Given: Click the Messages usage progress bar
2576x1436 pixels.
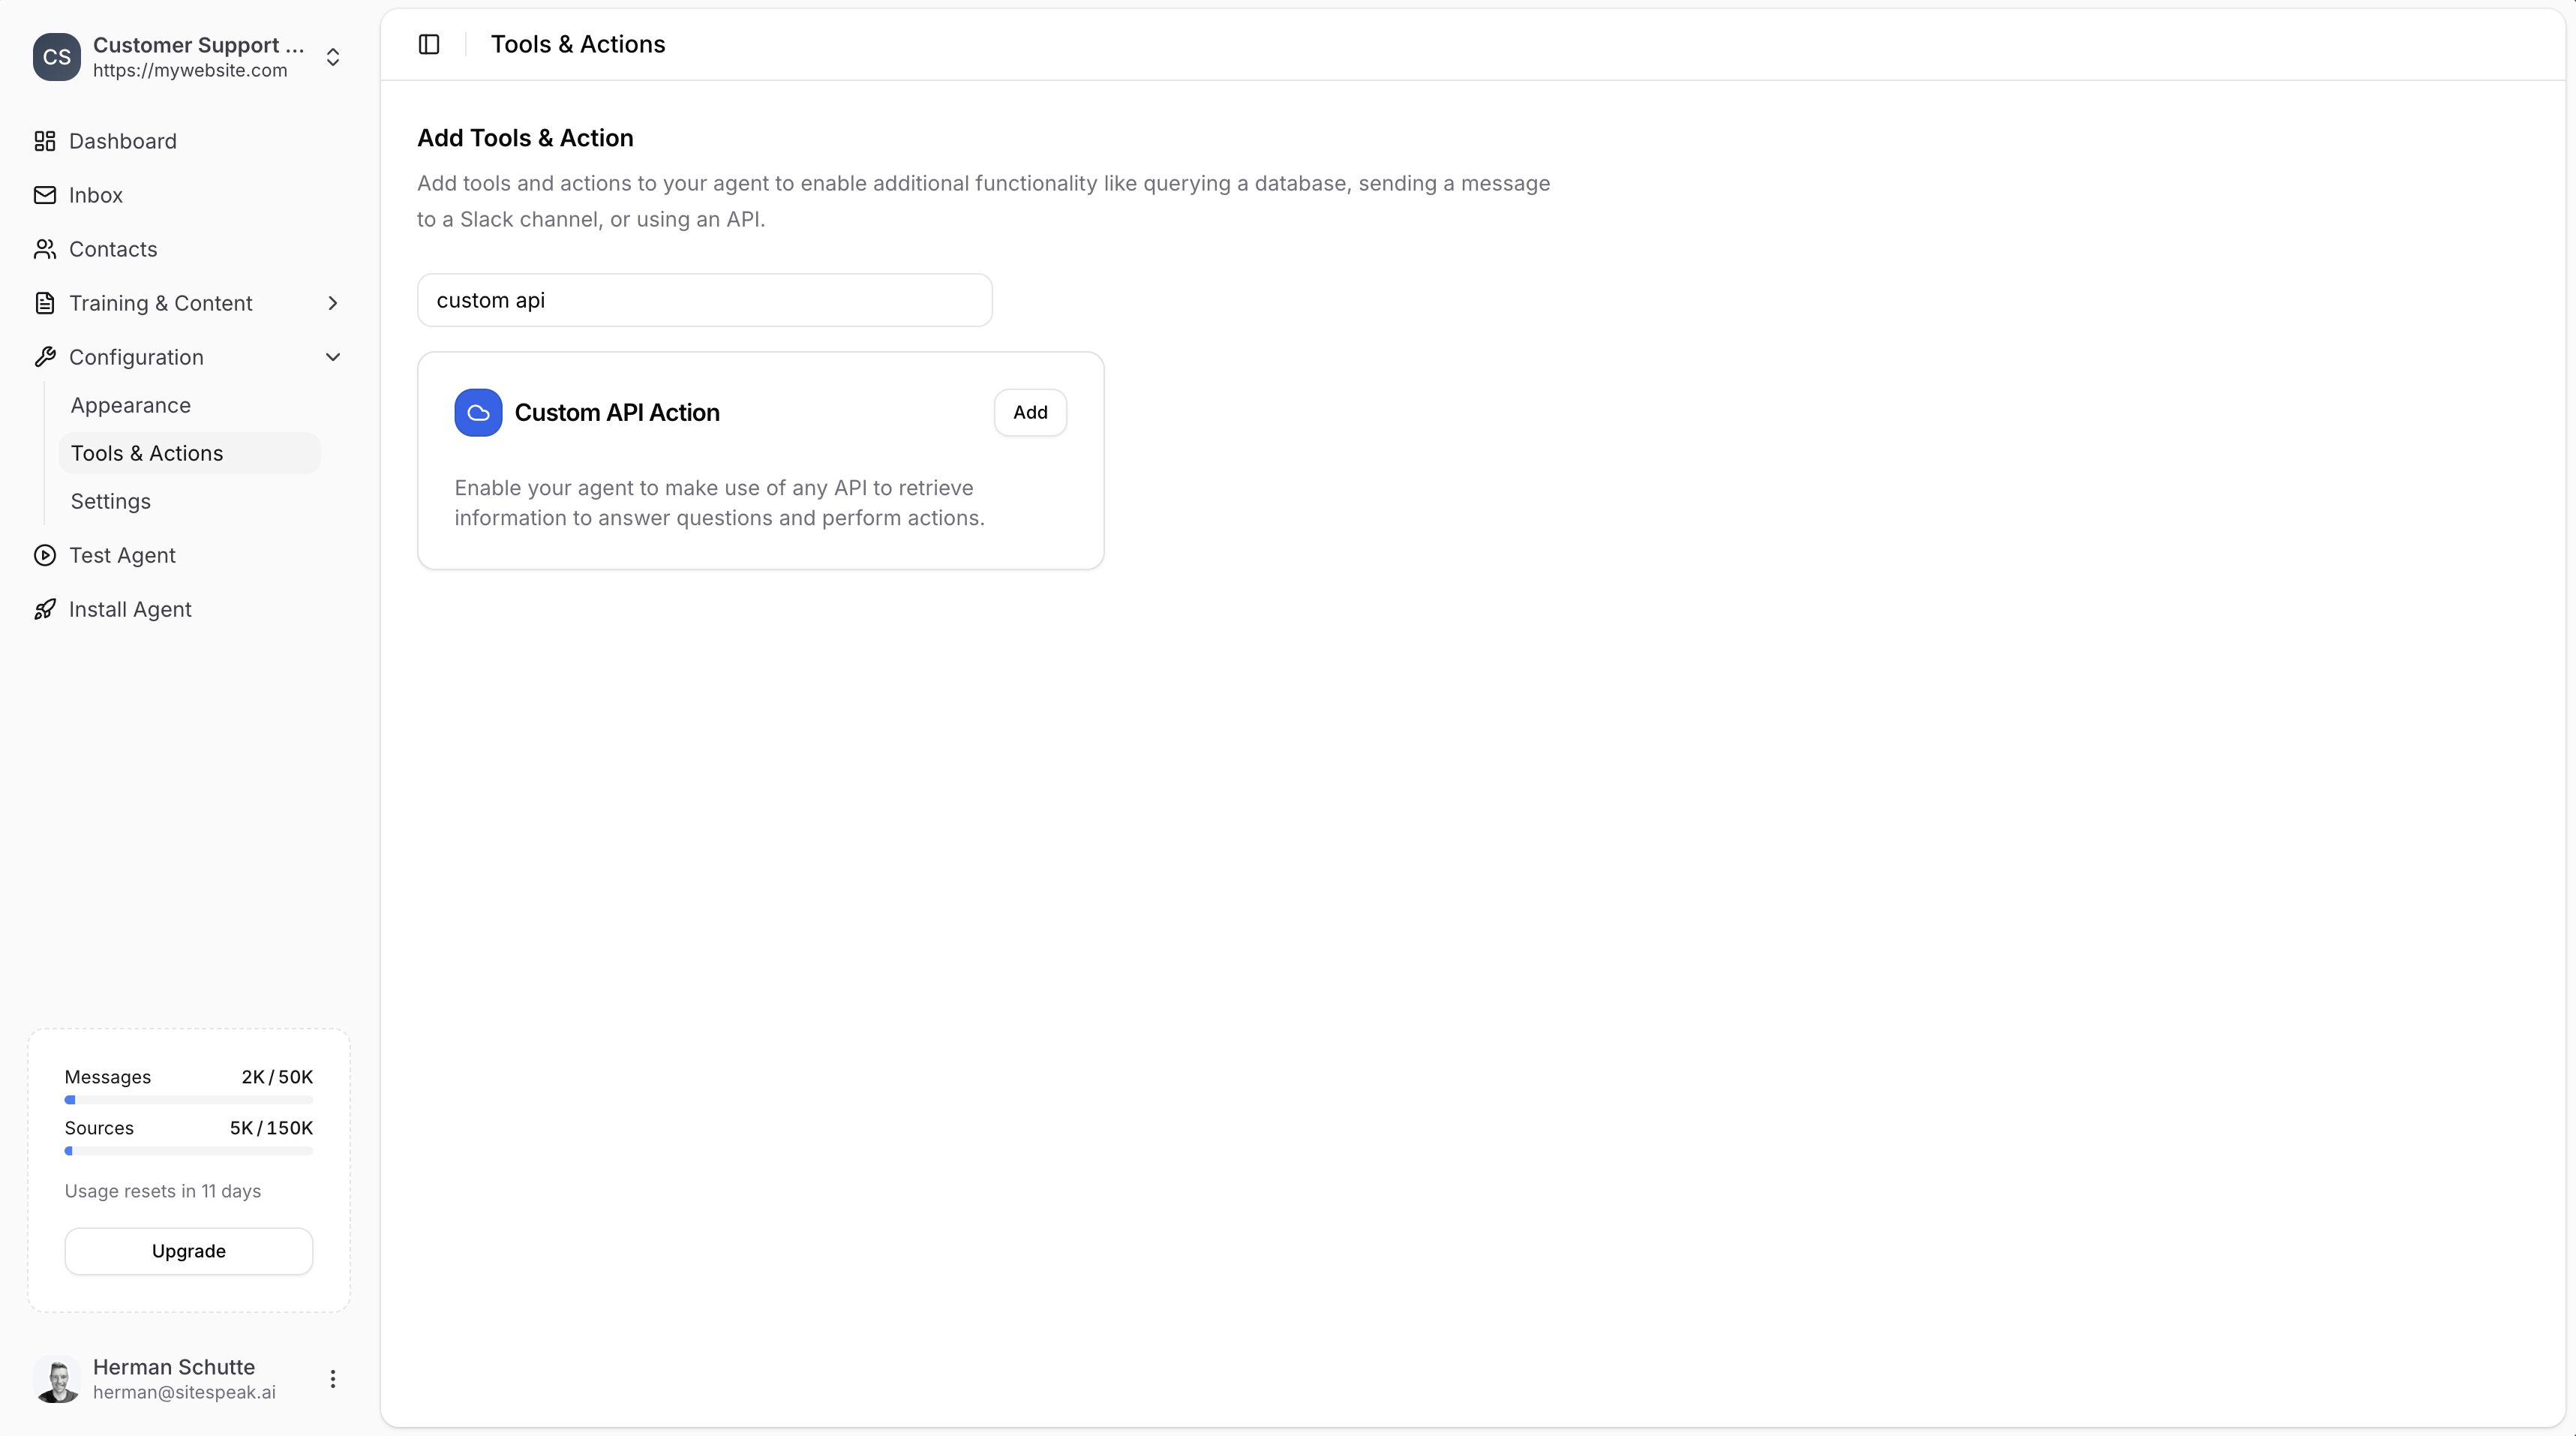Looking at the screenshot, I should 188,1099.
